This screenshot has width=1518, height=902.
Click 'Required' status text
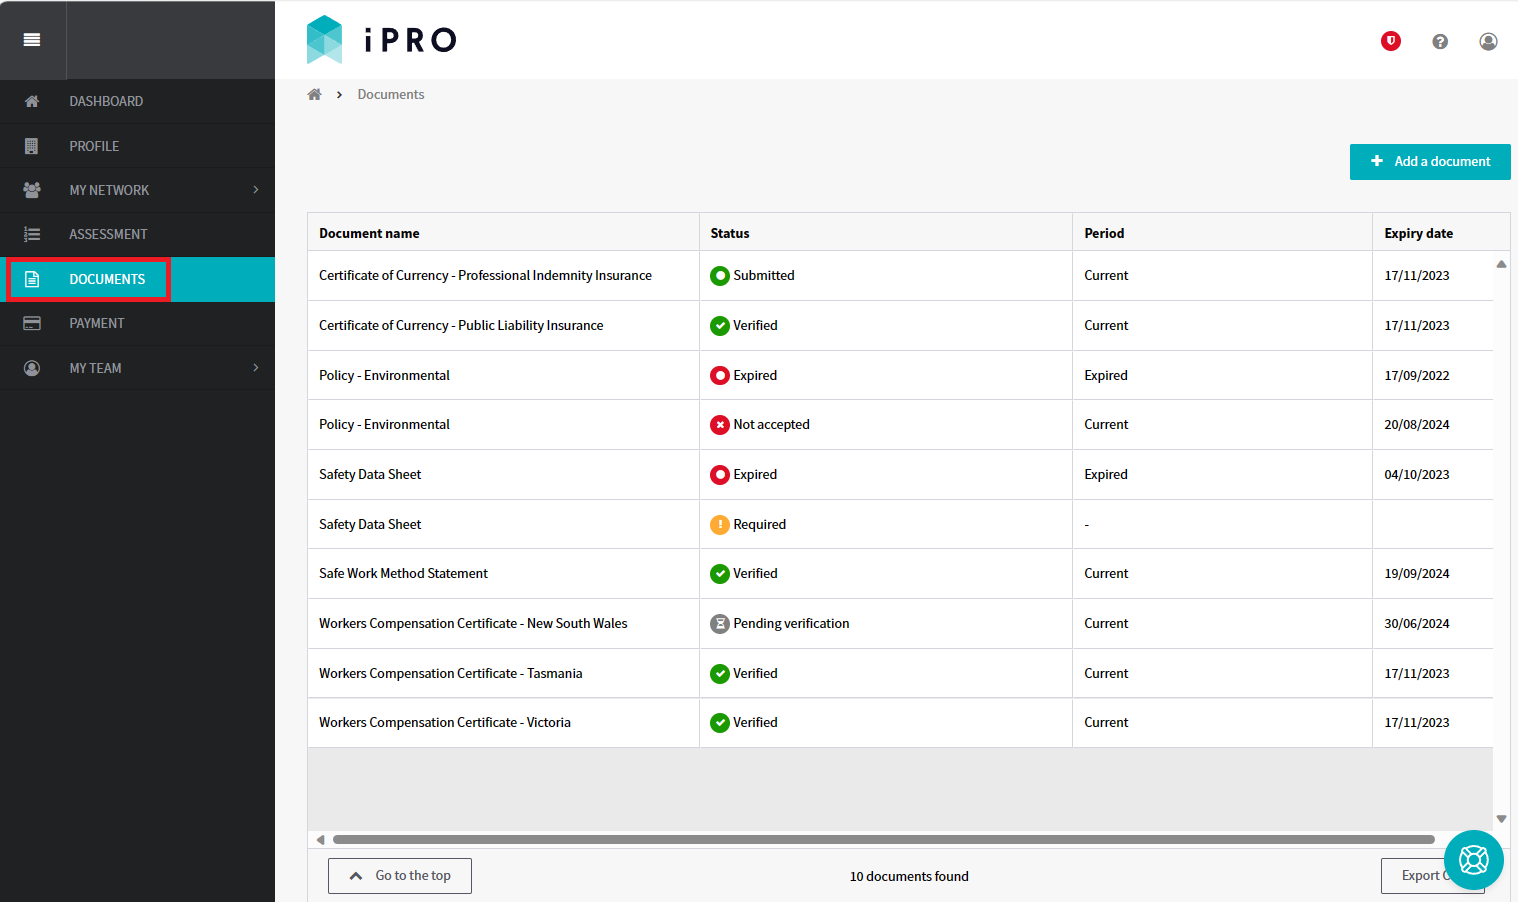(759, 524)
